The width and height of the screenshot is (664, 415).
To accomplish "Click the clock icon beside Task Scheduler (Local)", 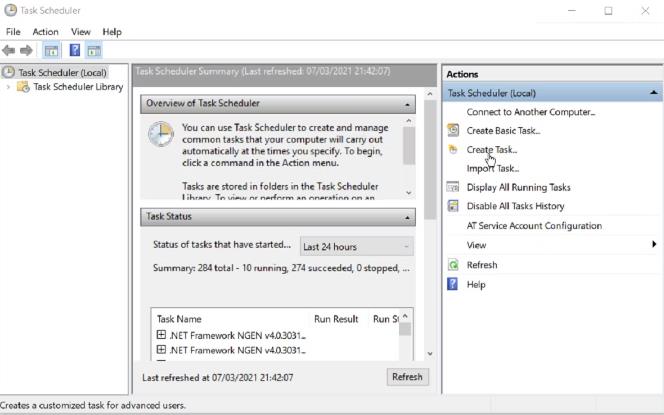I will [x=8, y=72].
